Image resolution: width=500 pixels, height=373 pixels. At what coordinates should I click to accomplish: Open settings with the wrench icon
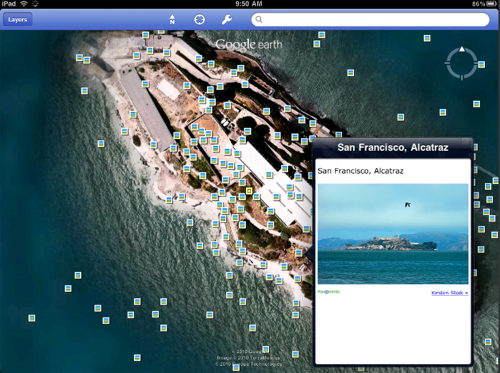click(x=227, y=19)
